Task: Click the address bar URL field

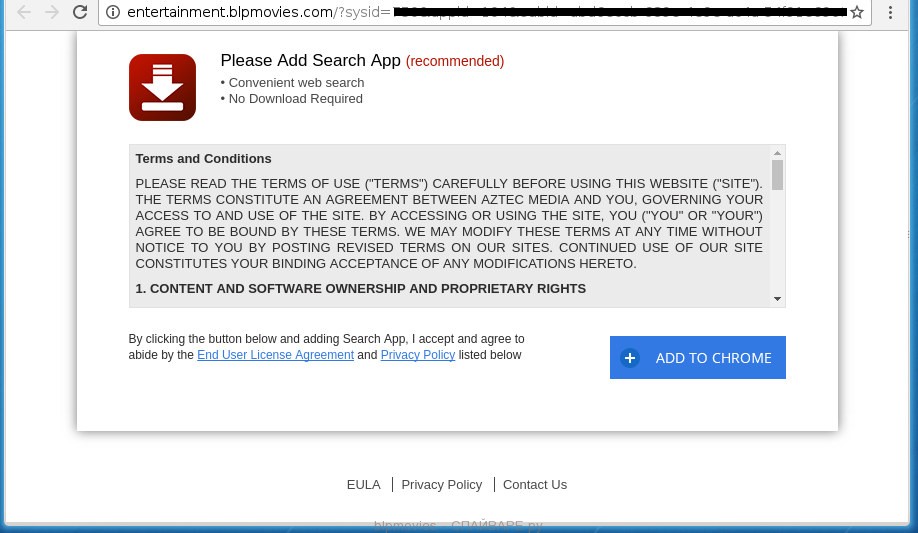Action: pos(485,12)
